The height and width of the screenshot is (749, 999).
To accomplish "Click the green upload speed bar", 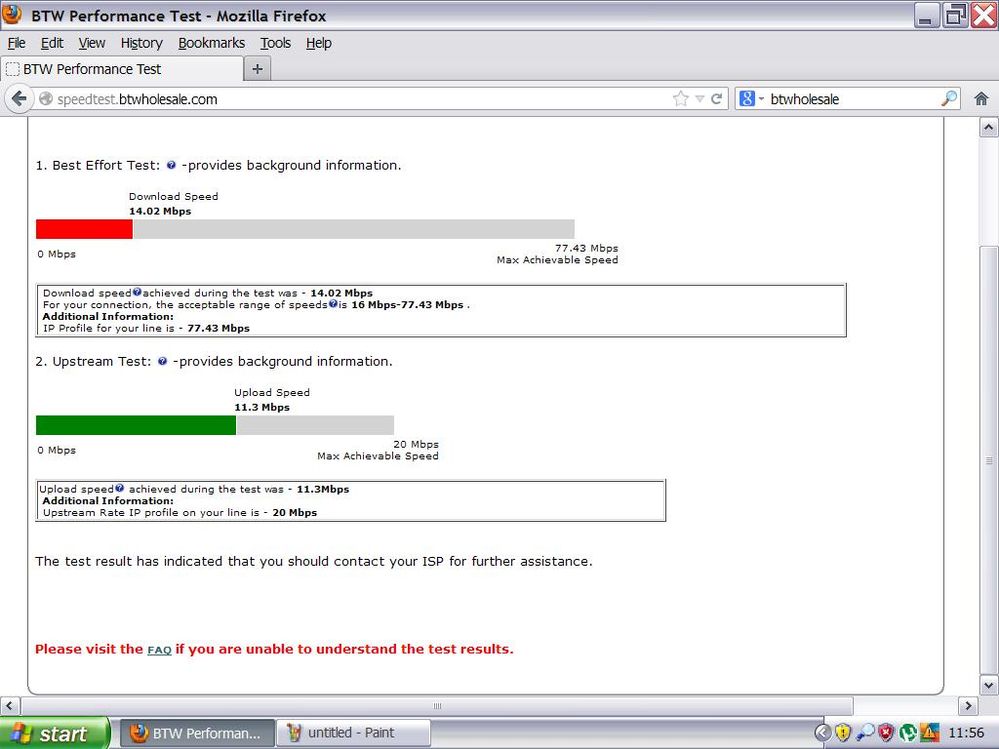I will [136, 425].
